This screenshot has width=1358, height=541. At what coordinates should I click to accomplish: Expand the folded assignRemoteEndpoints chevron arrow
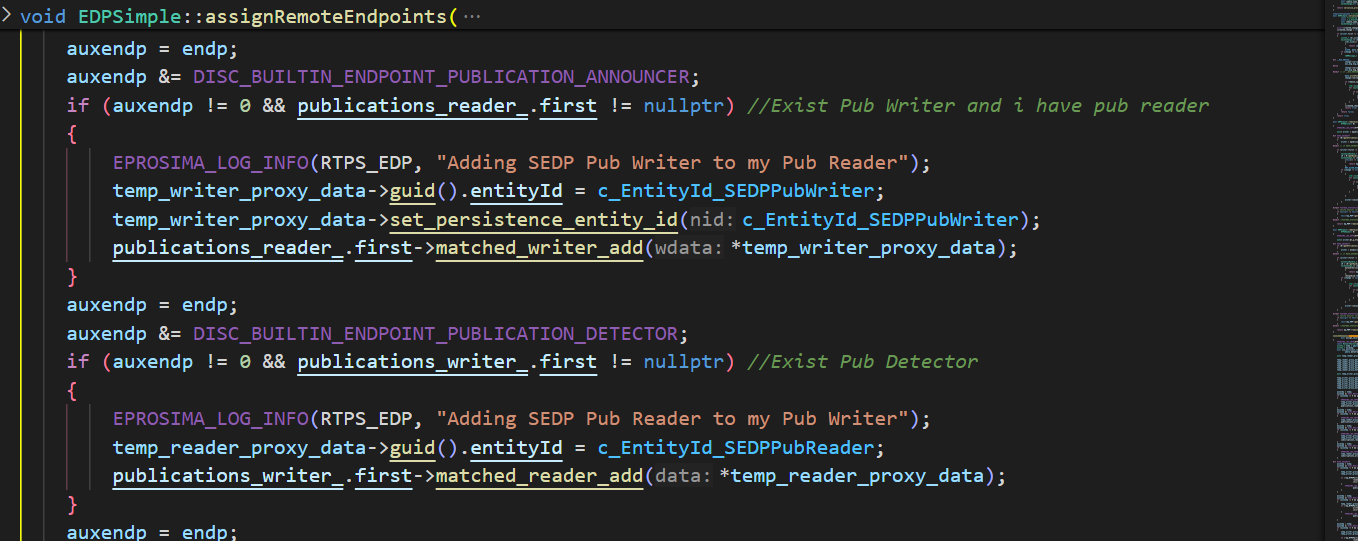pos(7,17)
